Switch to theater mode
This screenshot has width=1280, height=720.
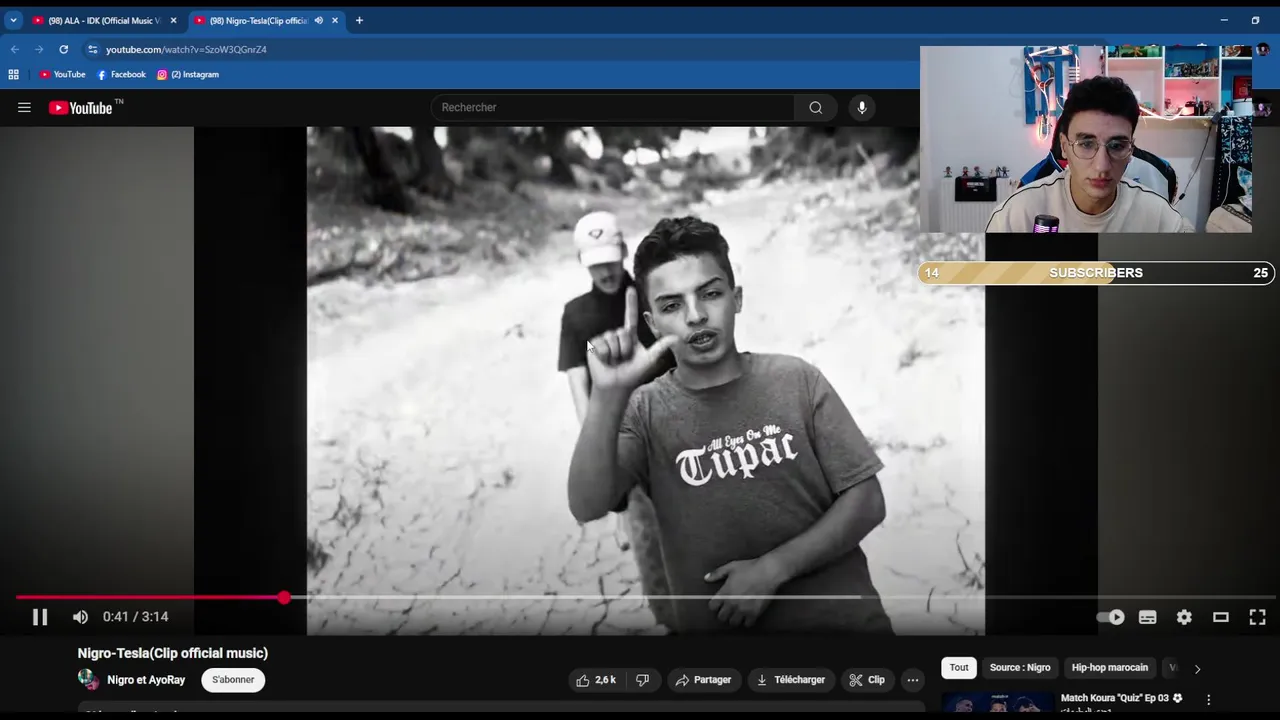(x=1221, y=617)
